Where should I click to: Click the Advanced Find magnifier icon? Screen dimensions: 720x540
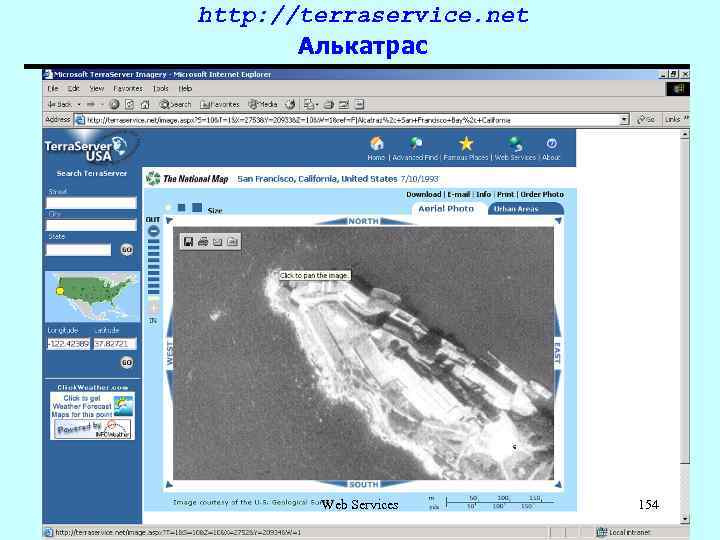tap(416, 144)
